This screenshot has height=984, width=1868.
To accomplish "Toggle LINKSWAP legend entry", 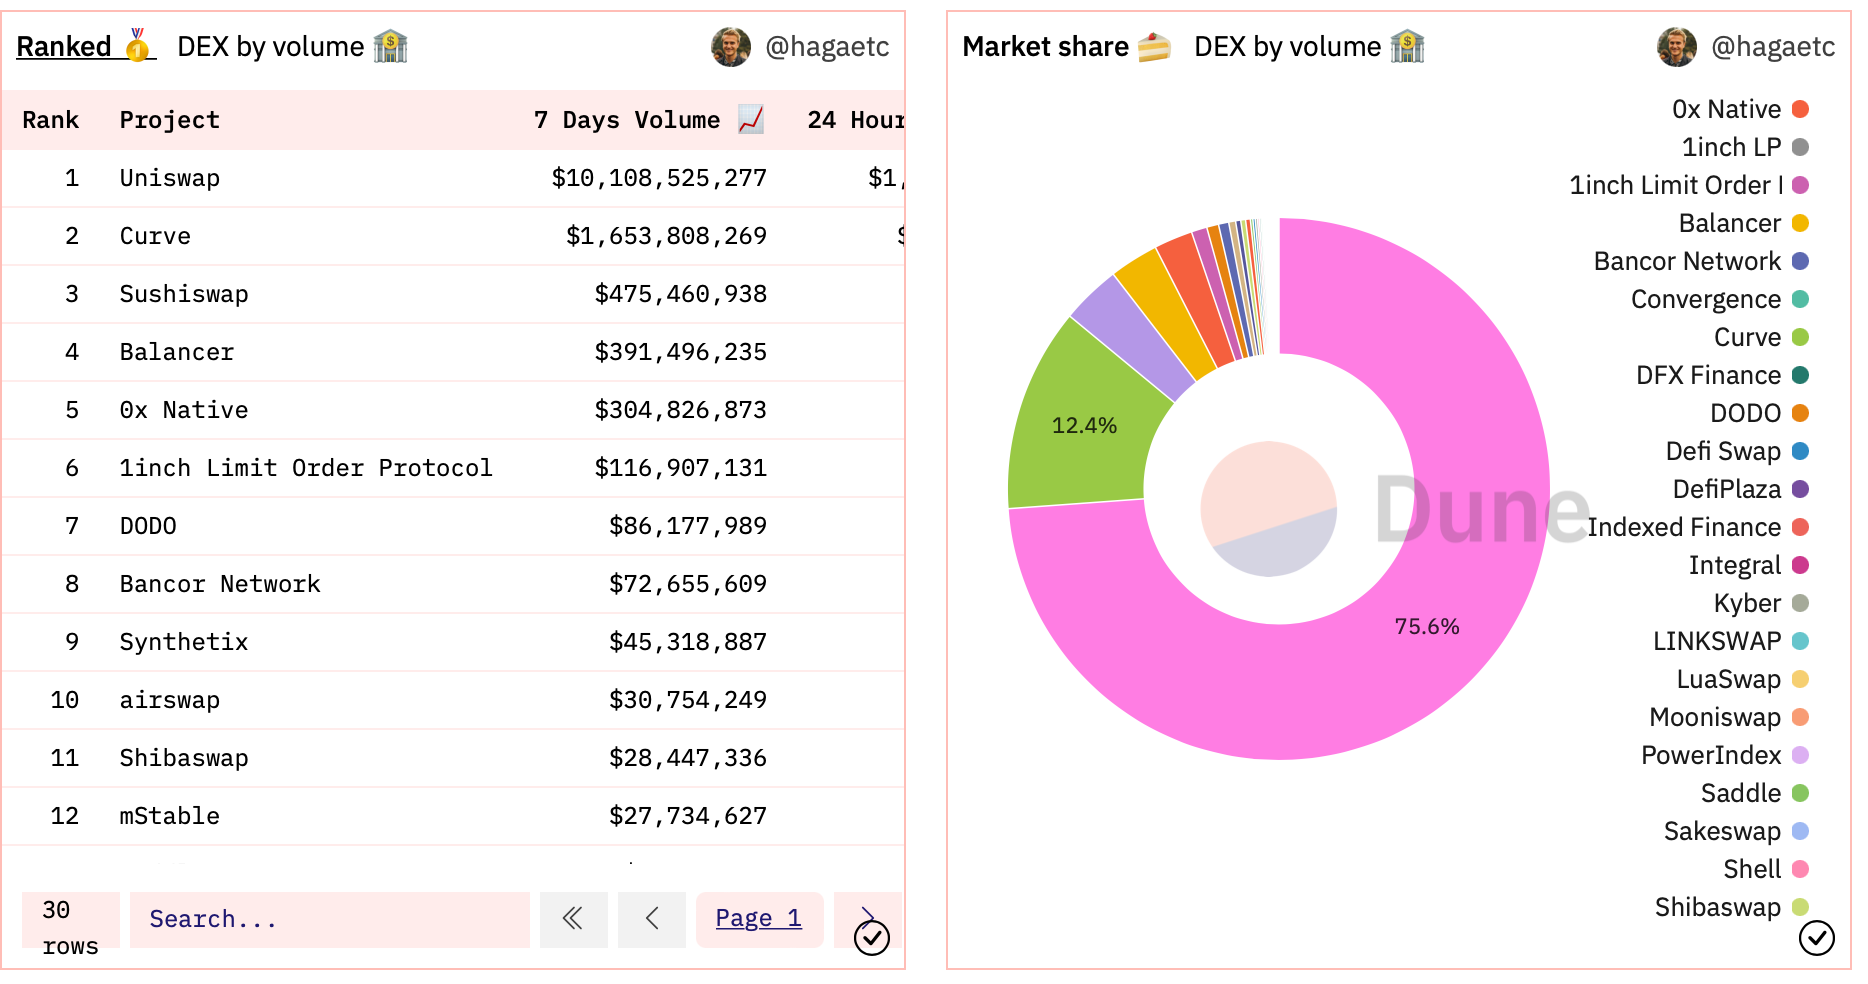I will pyautogui.click(x=1731, y=641).
